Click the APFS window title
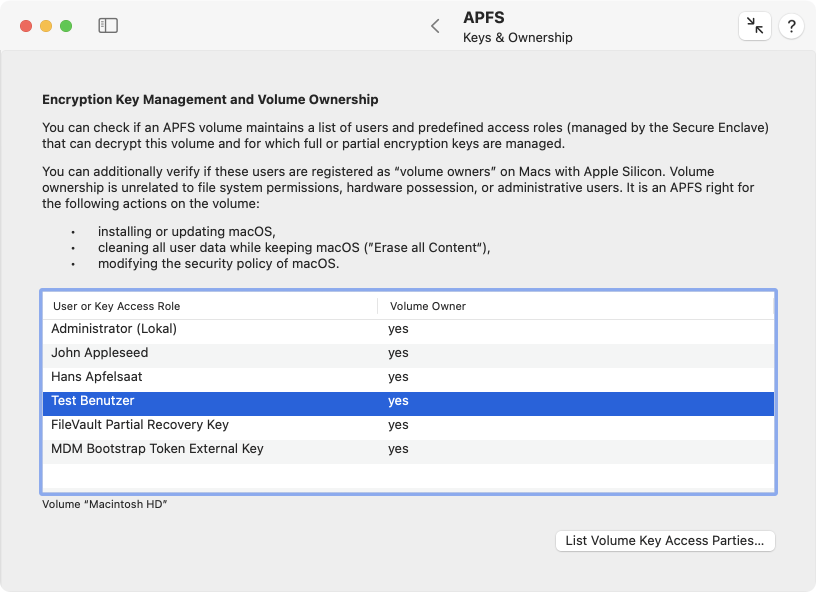Image resolution: width=816 pixels, height=592 pixels. click(x=483, y=17)
